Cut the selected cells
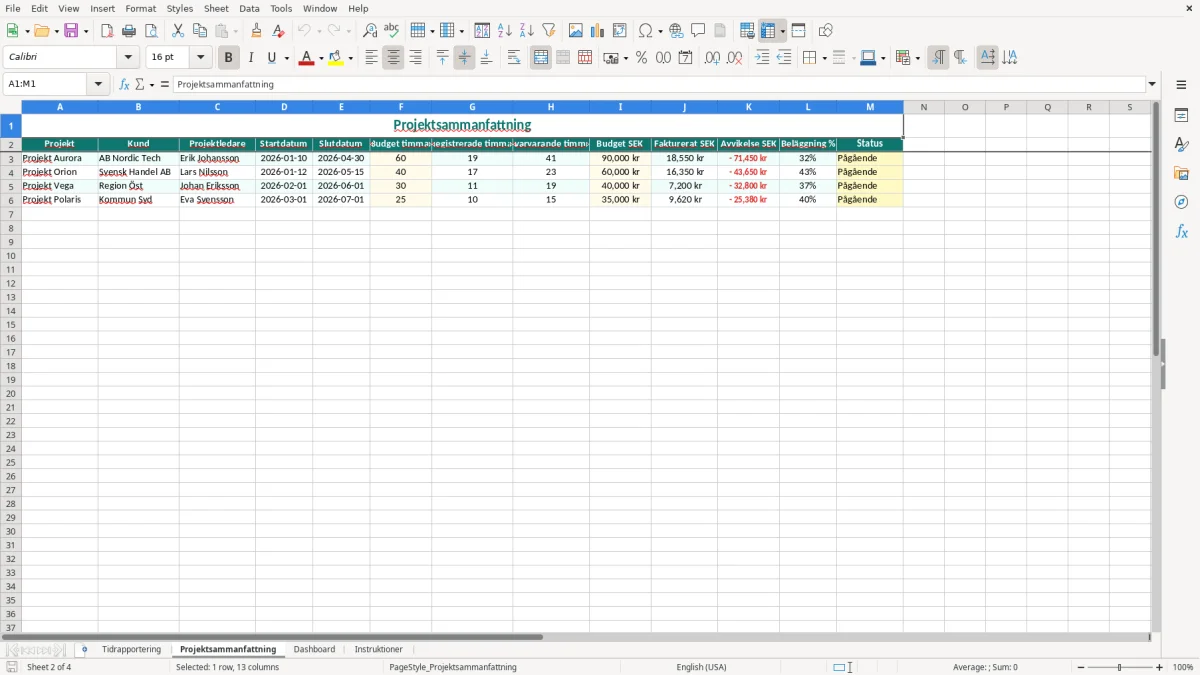This screenshot has width=1200, height=675. [x=178, y=31]
